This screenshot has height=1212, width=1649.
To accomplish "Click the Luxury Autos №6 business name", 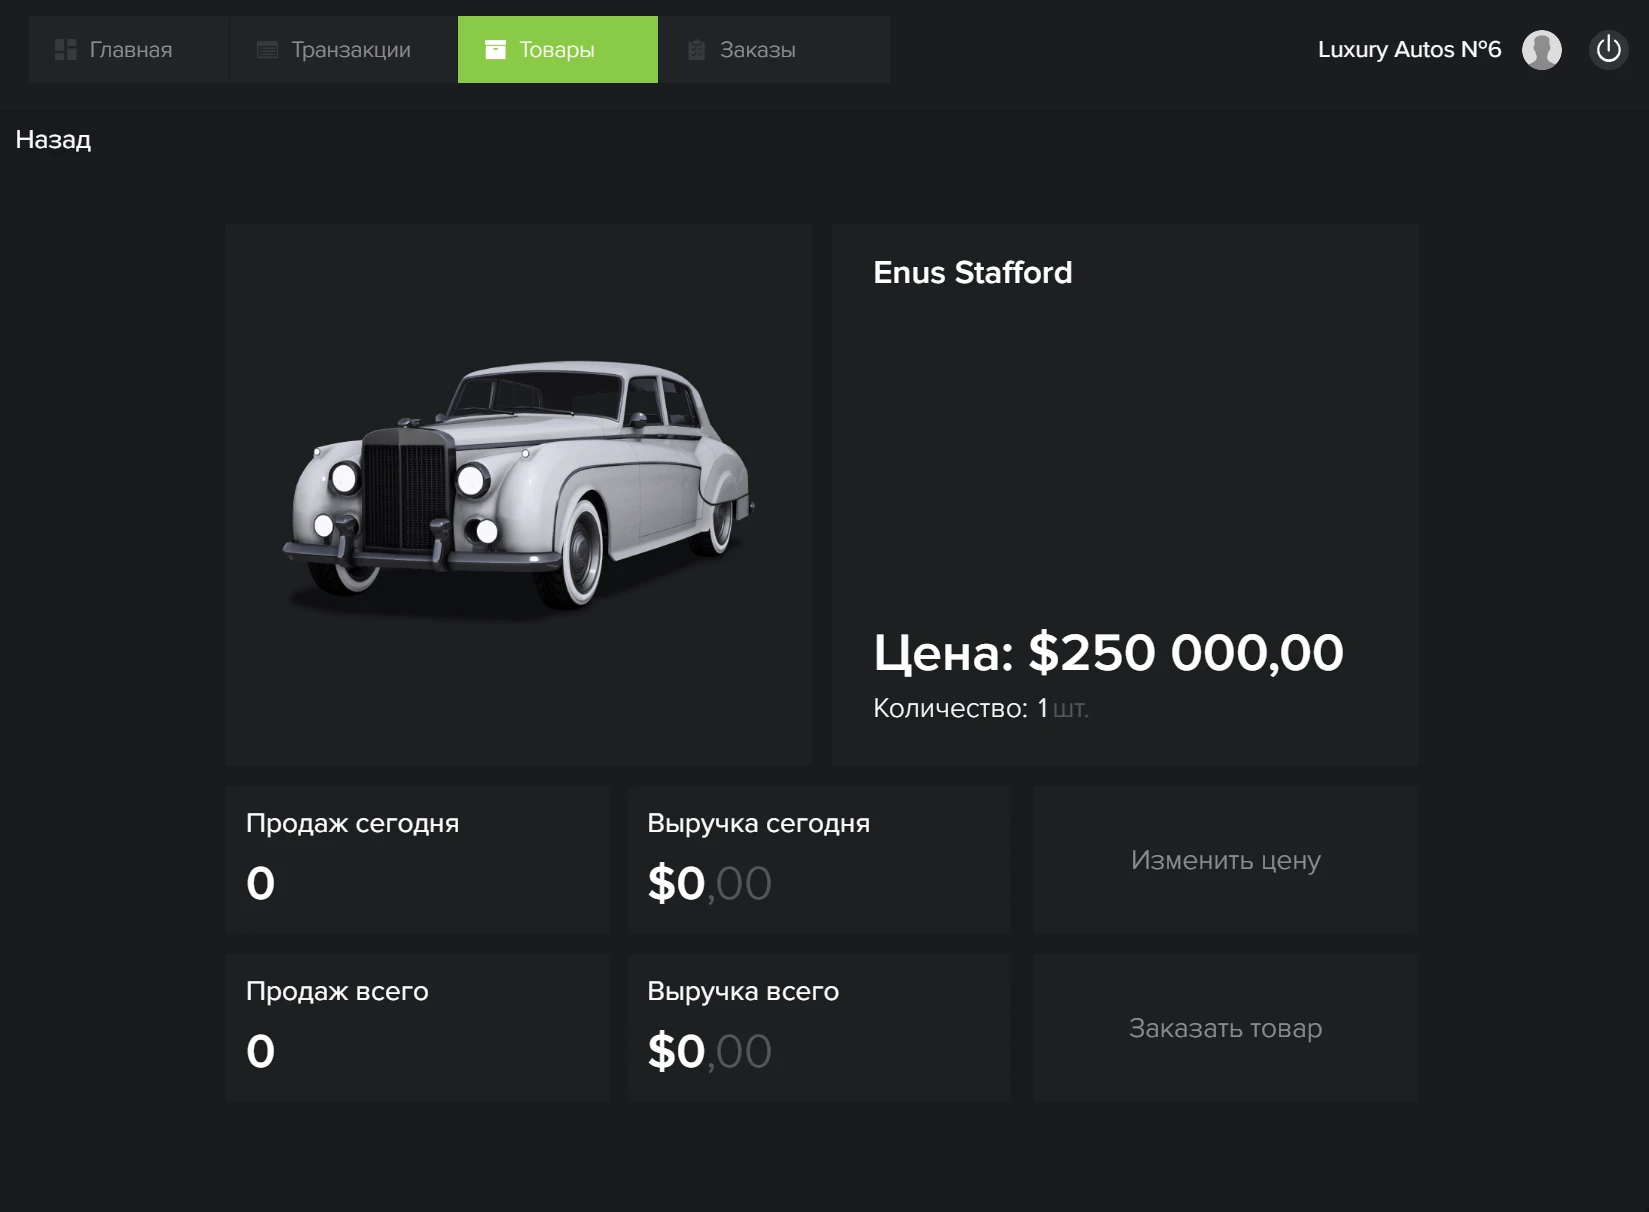I will click(1408, 49).
